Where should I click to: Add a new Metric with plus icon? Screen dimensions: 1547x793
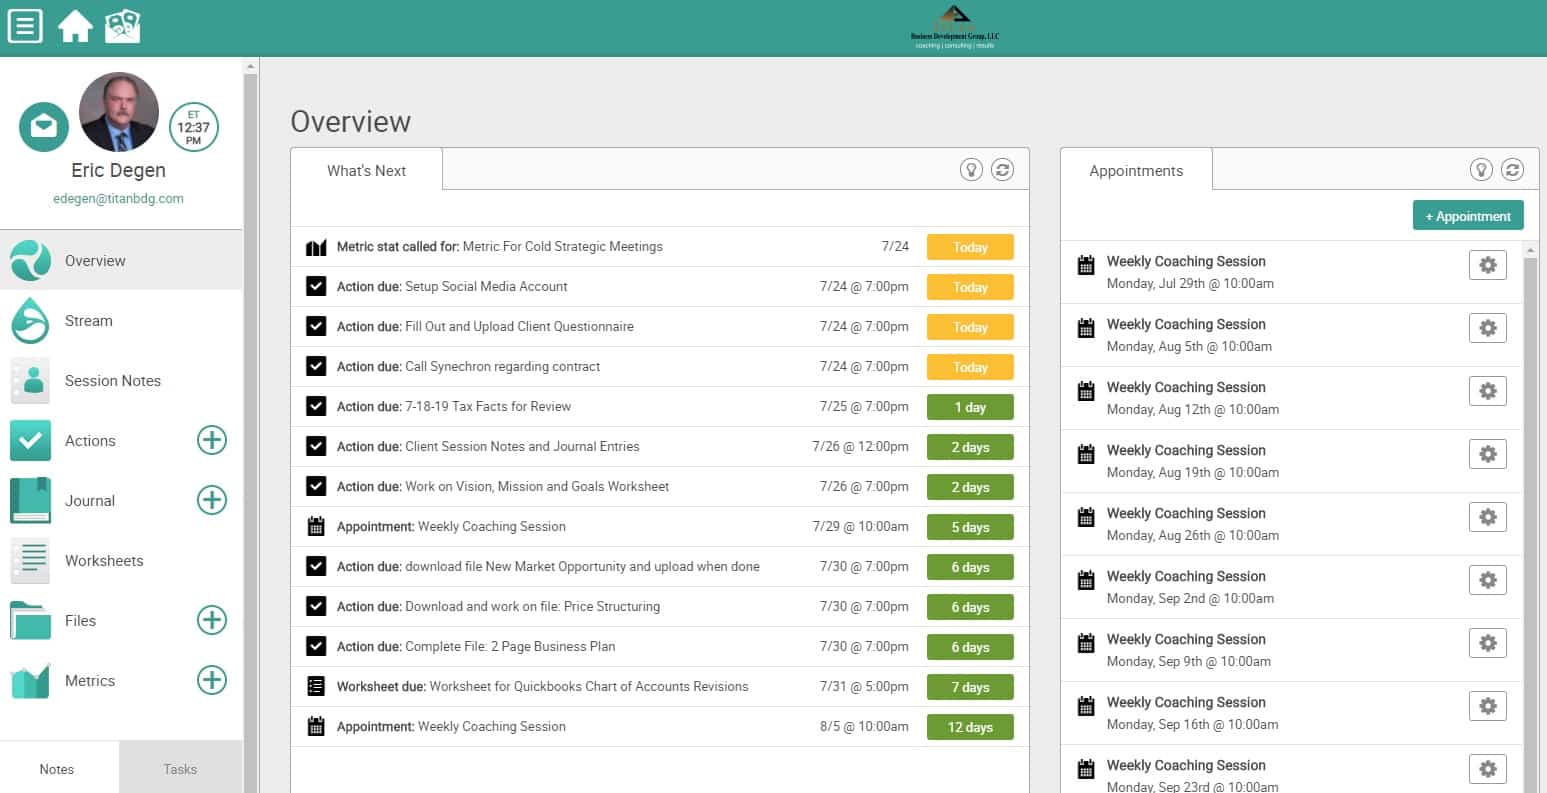pyautogui.click(x=212, y=680)
